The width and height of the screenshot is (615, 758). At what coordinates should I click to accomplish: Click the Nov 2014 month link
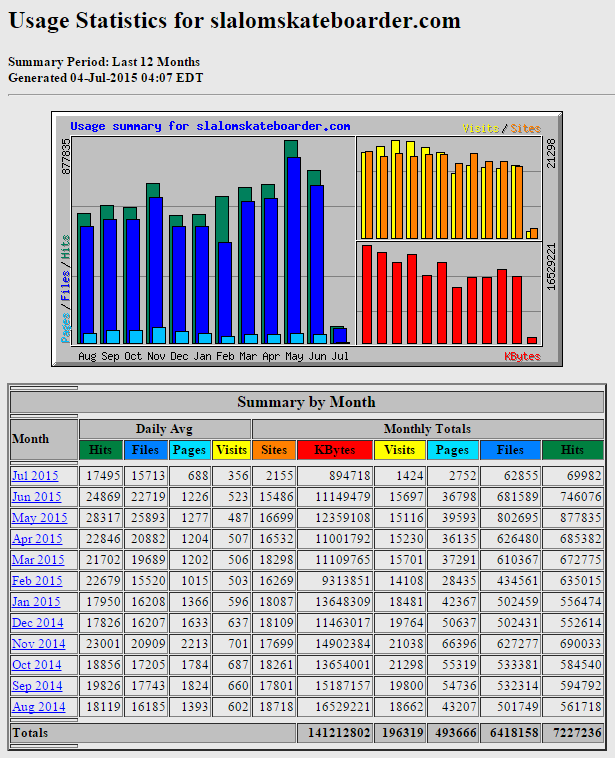coord(37,644)
